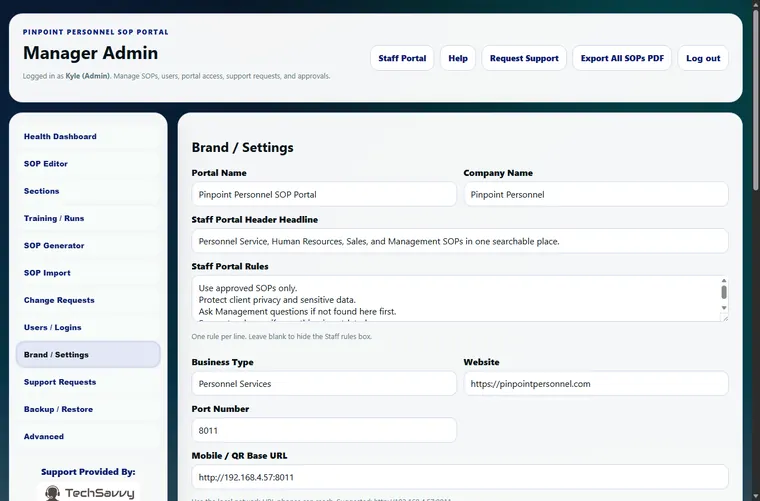This screenshot has width=760, height=501.
Task: Open the SOP Generator page
Action: click(x=88, y=246)
